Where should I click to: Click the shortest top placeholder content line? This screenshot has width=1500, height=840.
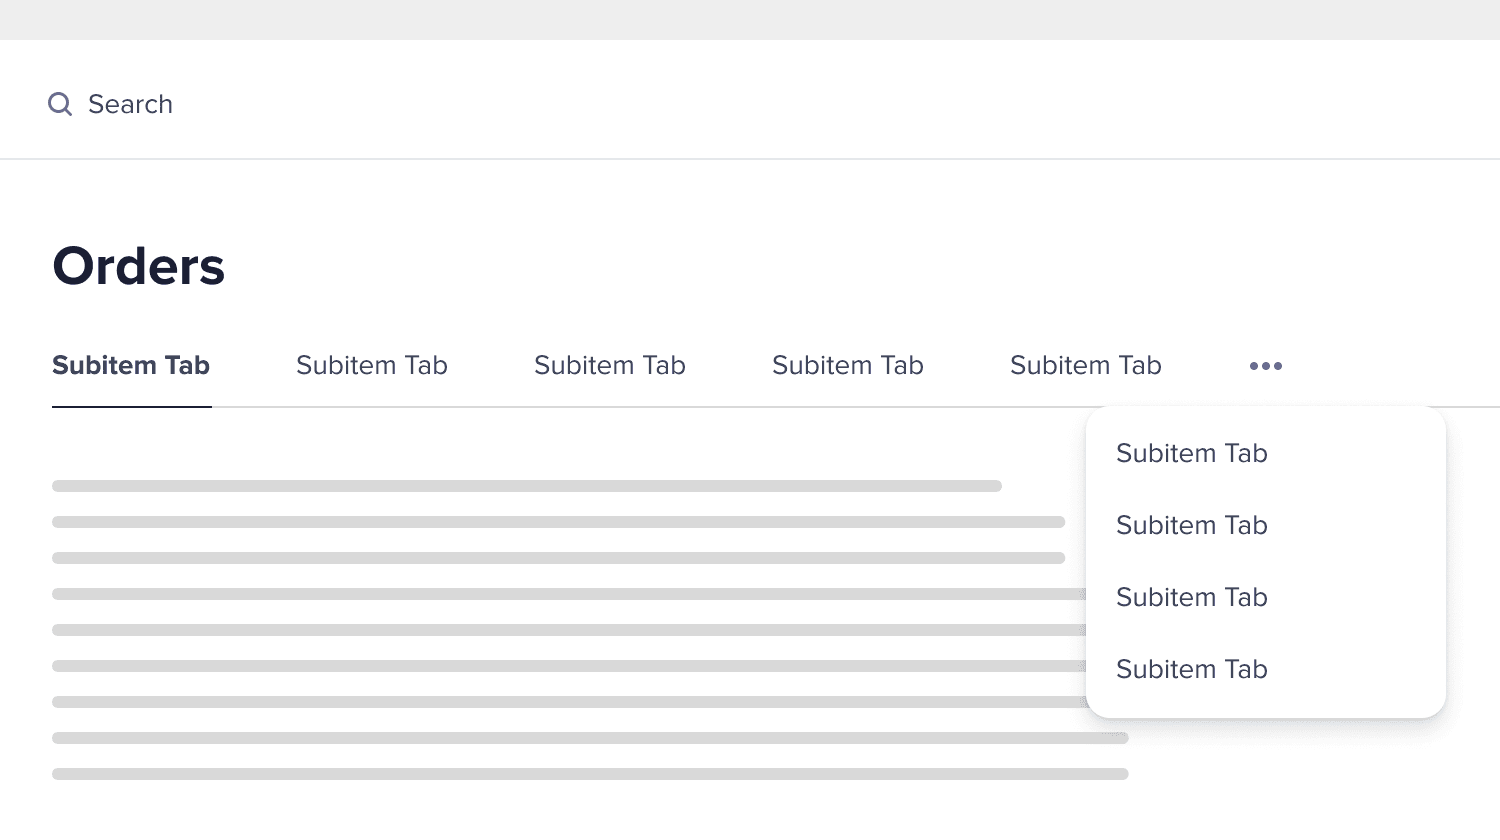(x=527, y=486)
